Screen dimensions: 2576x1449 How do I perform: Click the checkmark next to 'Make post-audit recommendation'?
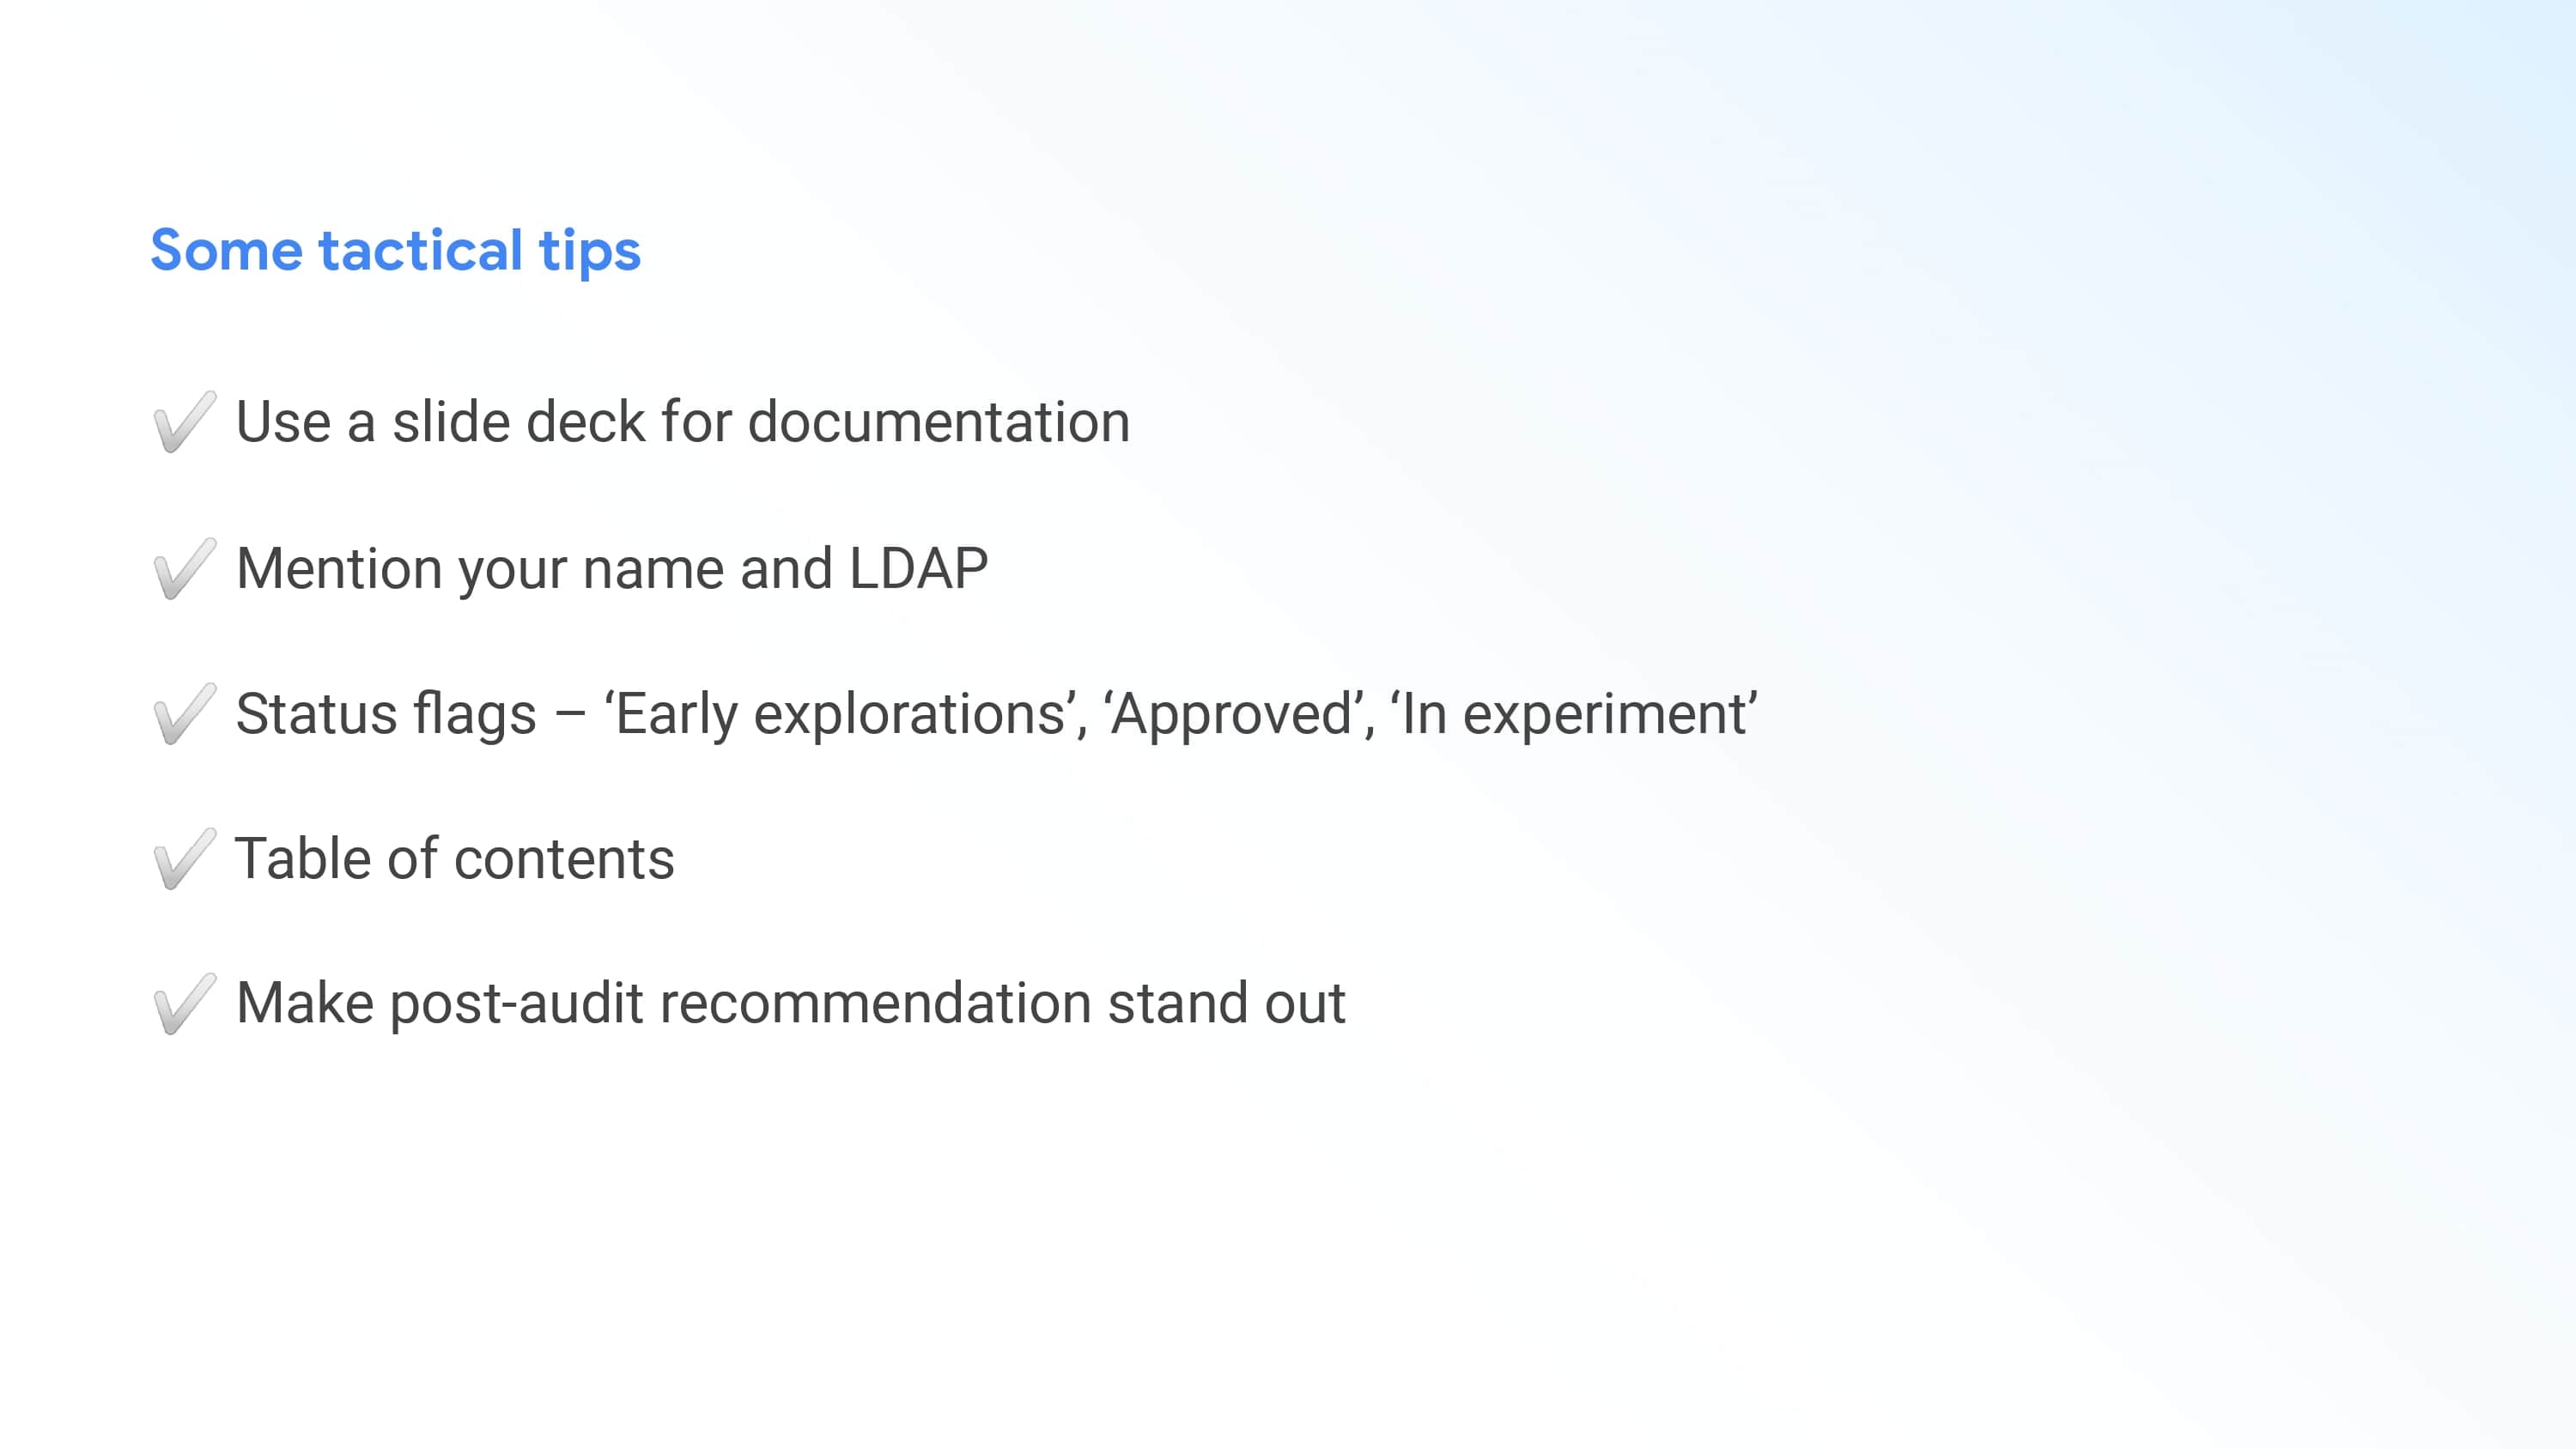(x=184, y=1004)
